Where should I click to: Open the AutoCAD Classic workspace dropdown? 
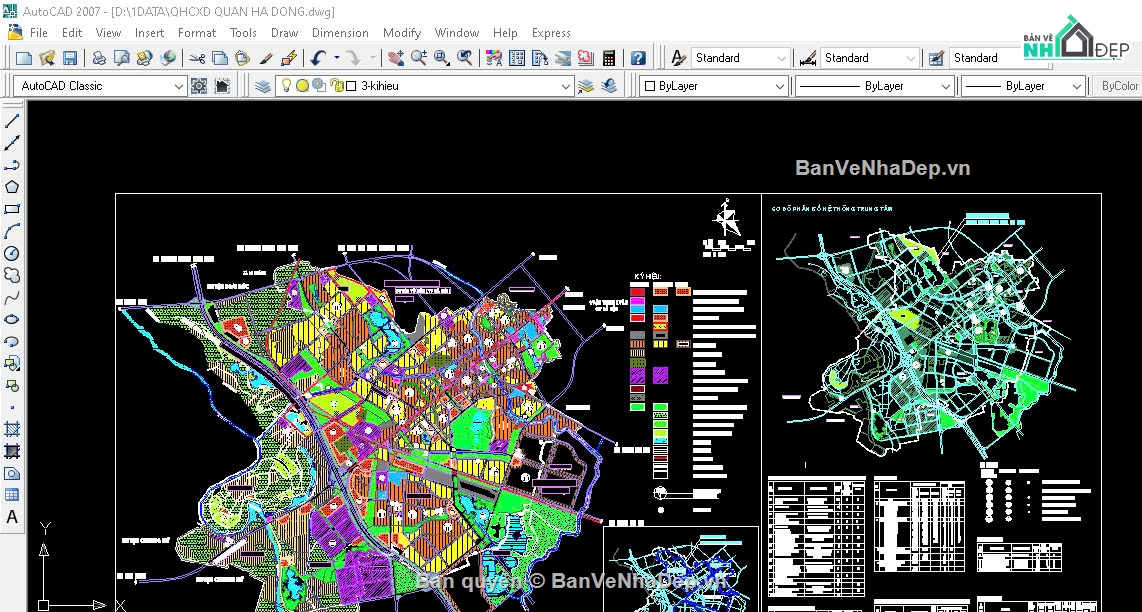click(179, 86)
